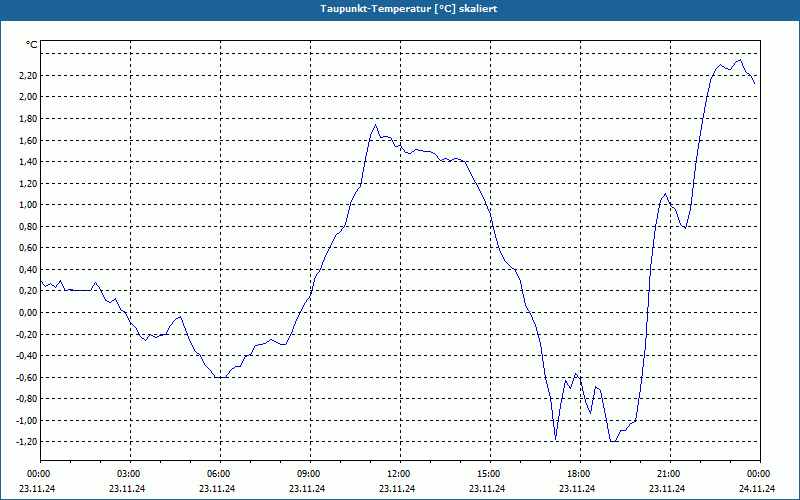This screenshot has height=500, width=800.
Task: Click the curve maximum near 23:20
Action: pos(740,60)
